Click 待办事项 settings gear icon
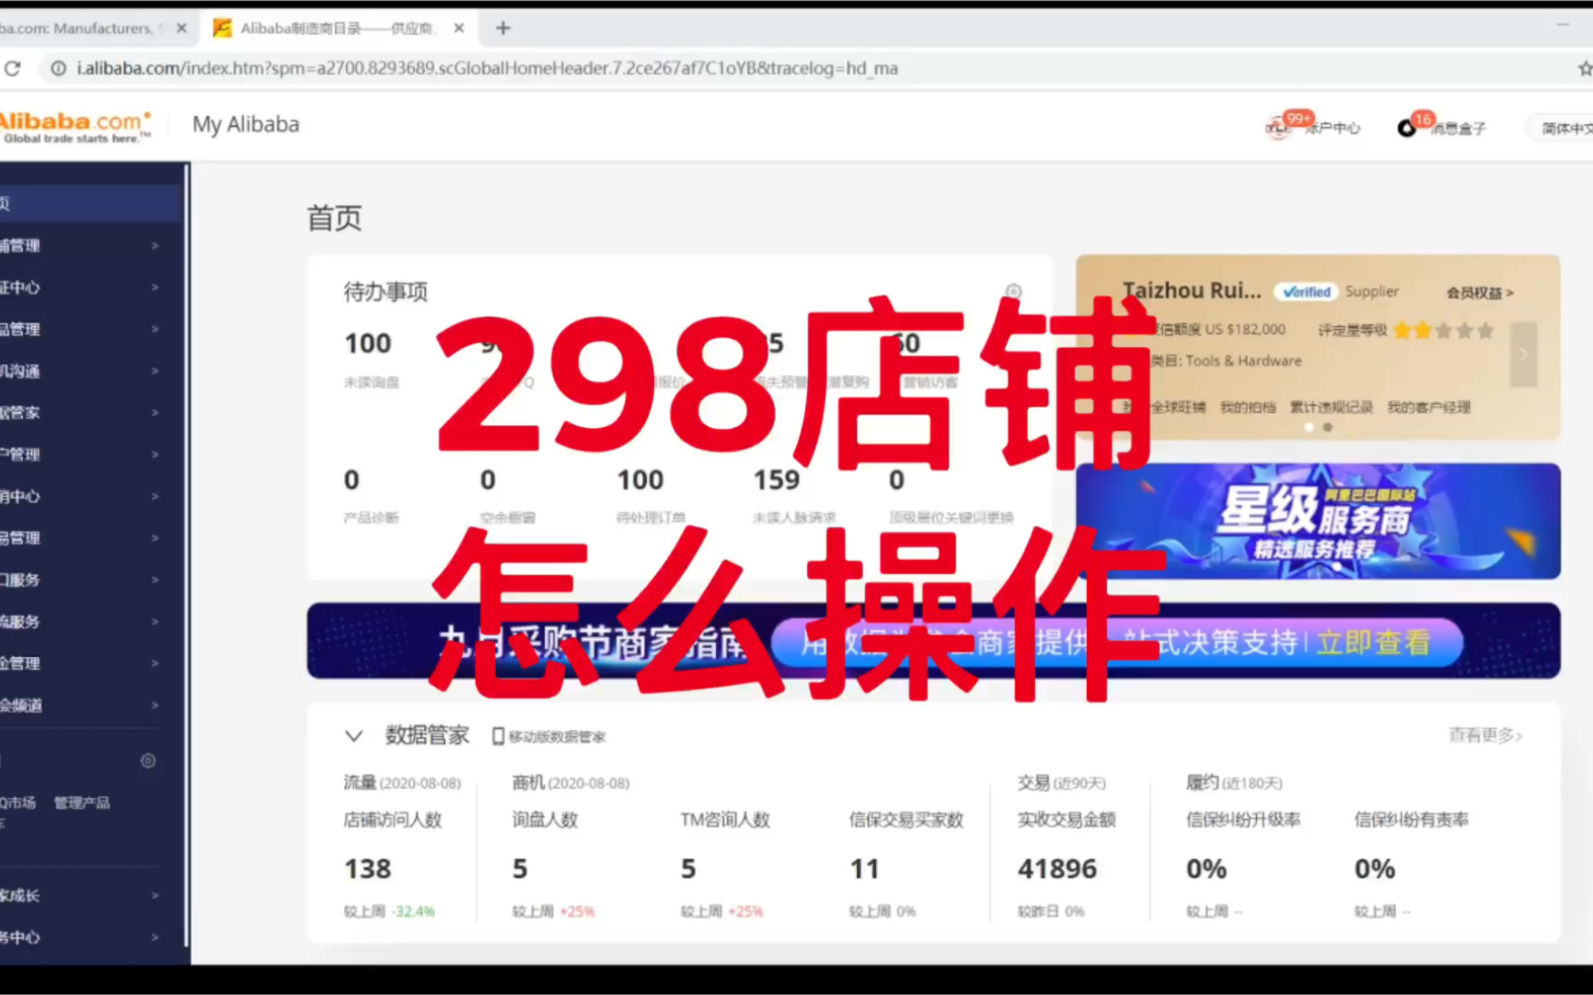The width and height of the screenshot is (1593, 995). click(1013, 292)
